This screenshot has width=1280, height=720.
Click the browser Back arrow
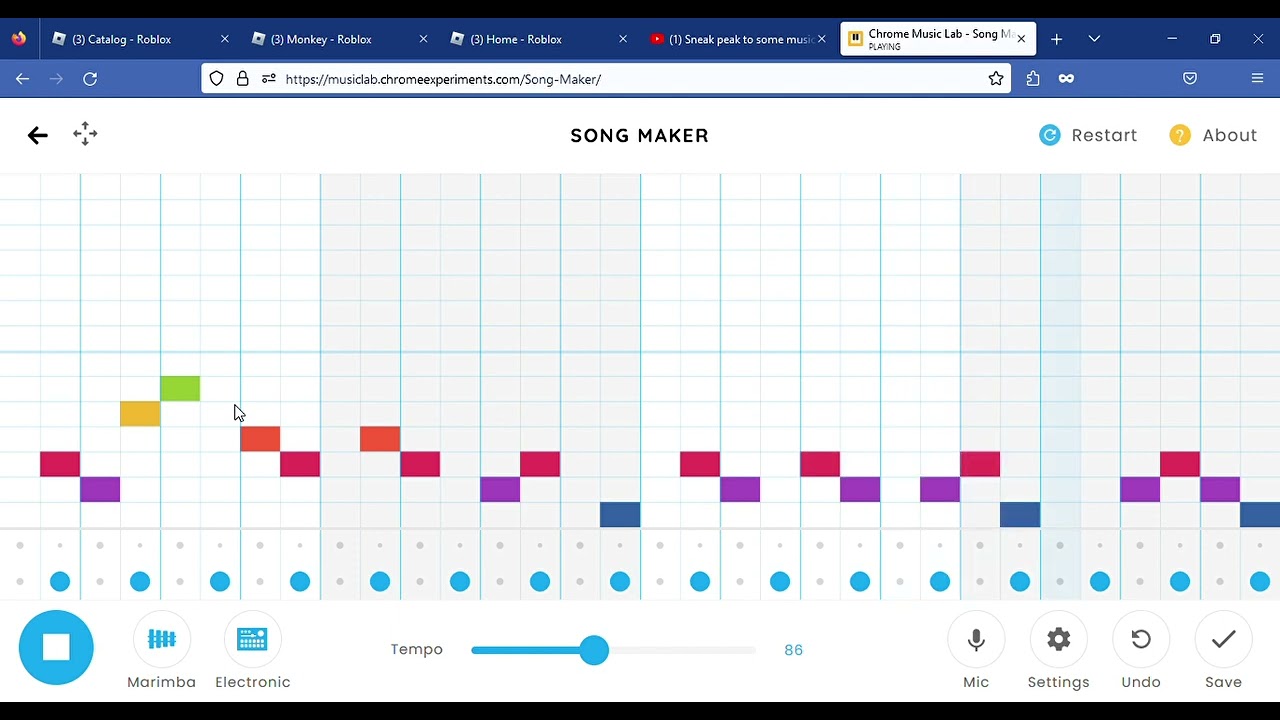click(22, 79)
